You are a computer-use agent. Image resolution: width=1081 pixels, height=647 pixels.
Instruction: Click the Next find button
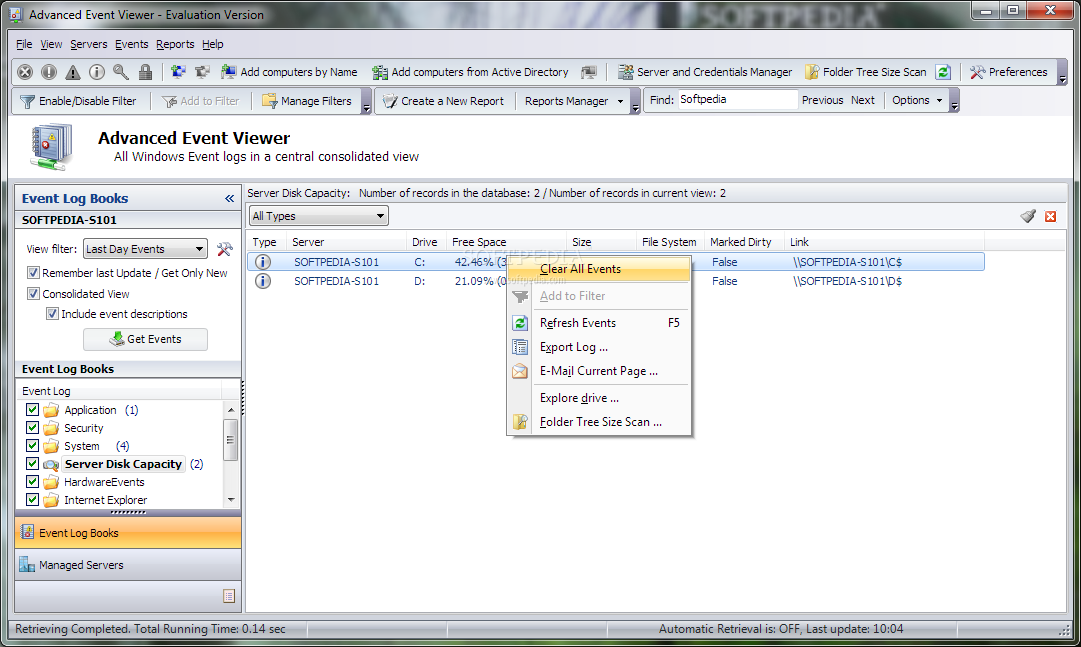click(x=862, y=100)
